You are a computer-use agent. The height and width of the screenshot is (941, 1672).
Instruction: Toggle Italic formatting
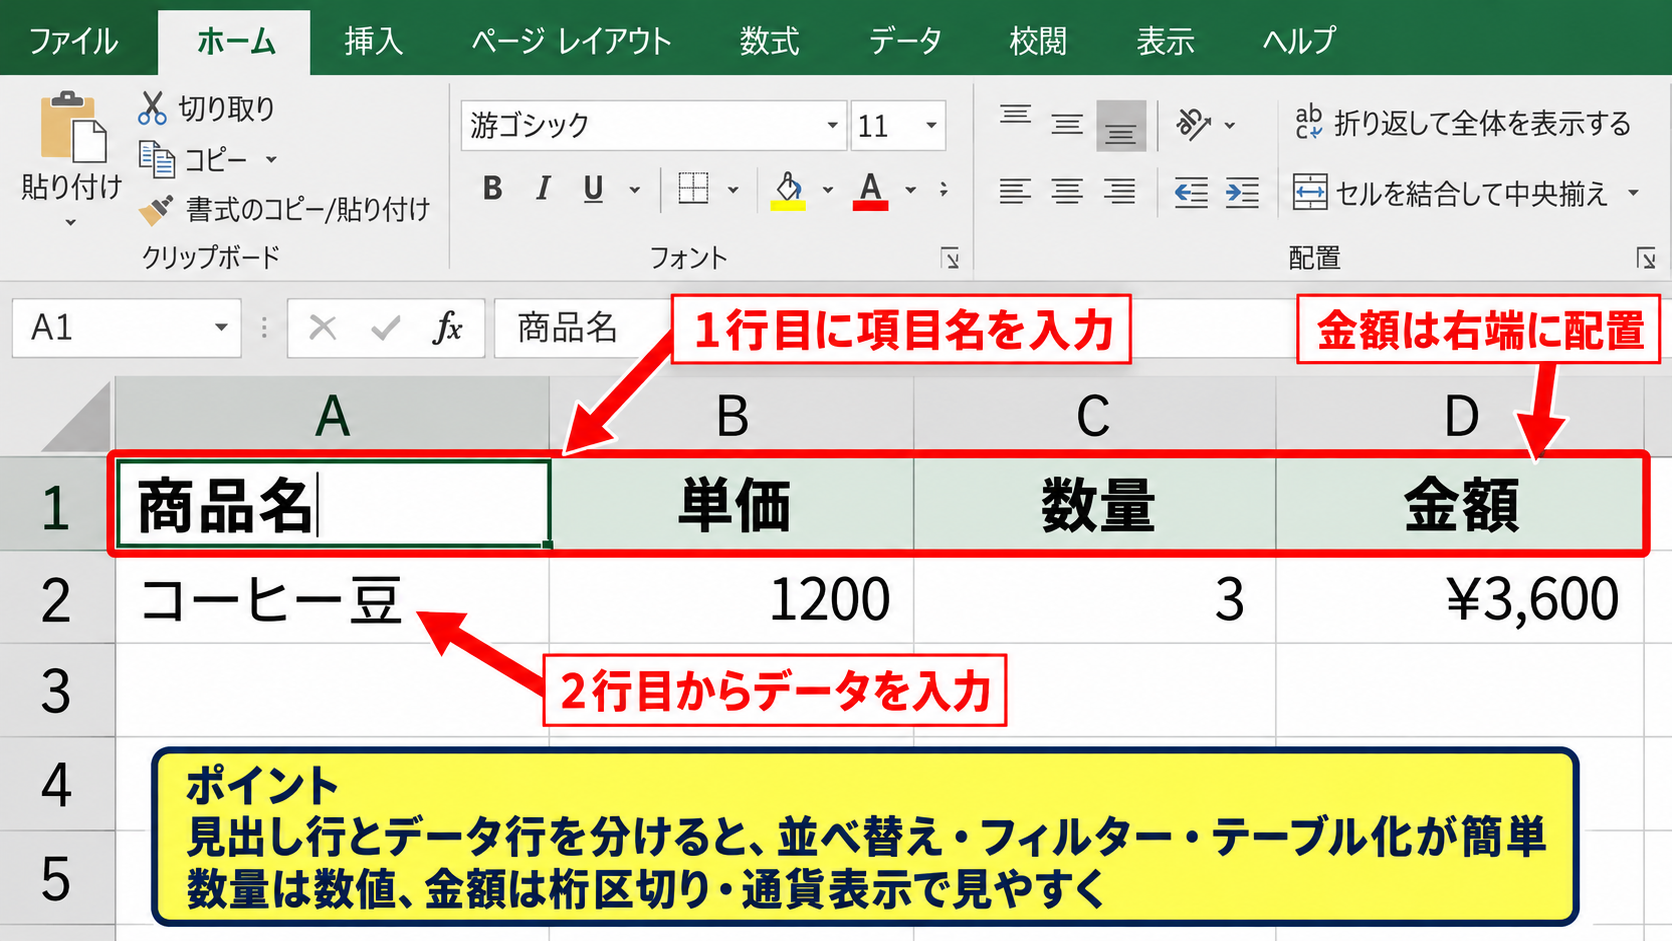pyautogui.click(x=543, y=188)
